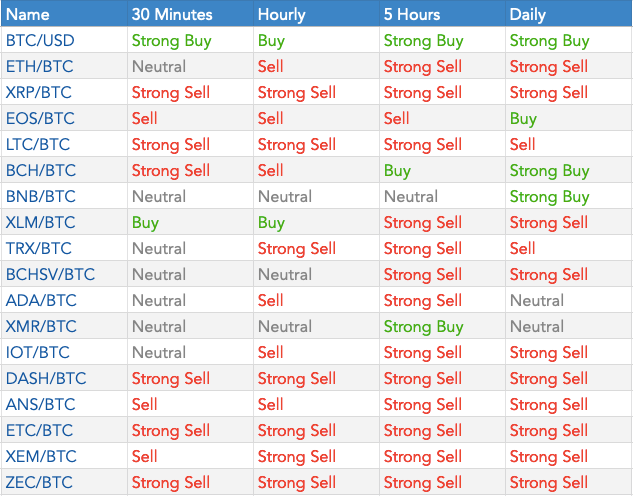Click the DASH/BTC link
This screenshot has height=496, width=633.
[x=45, y=379]
